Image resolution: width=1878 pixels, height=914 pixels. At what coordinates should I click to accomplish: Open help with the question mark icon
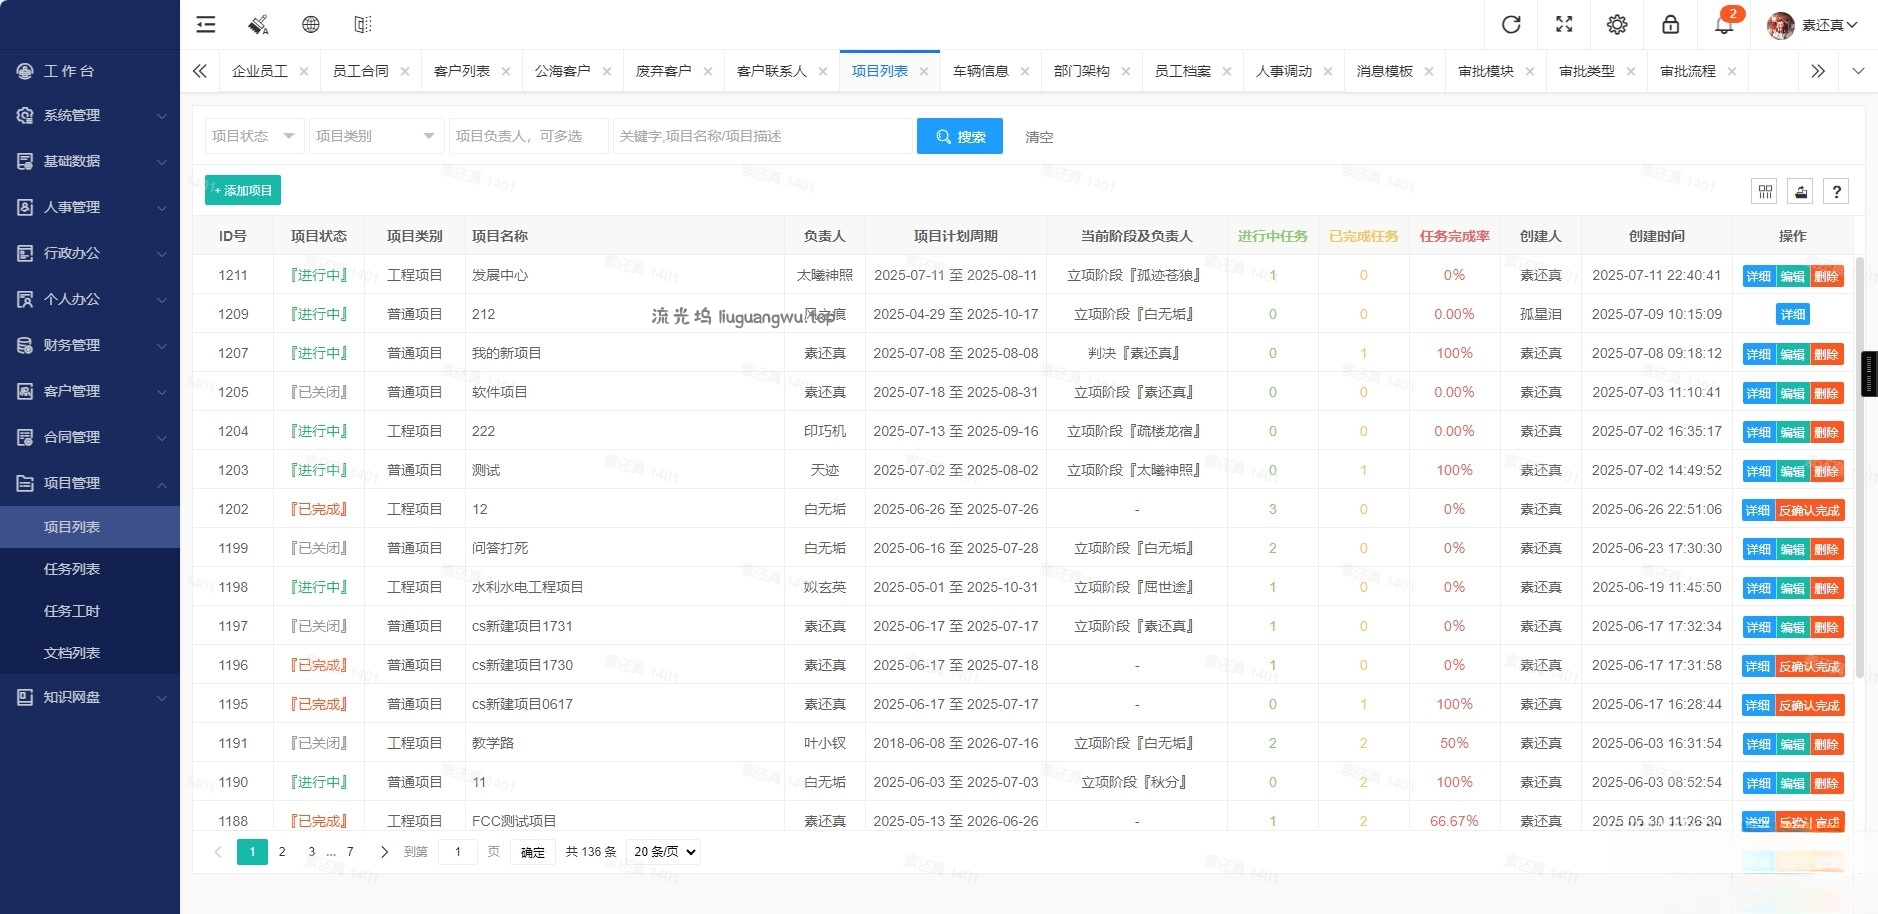pos(1838,191)
